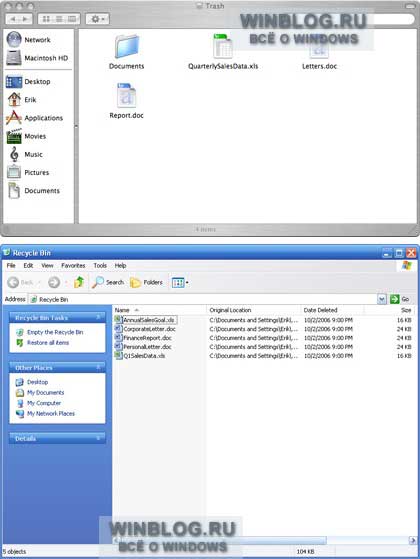Switch Trash to list view
420x559 pixels.
click(x=59, y=19)
